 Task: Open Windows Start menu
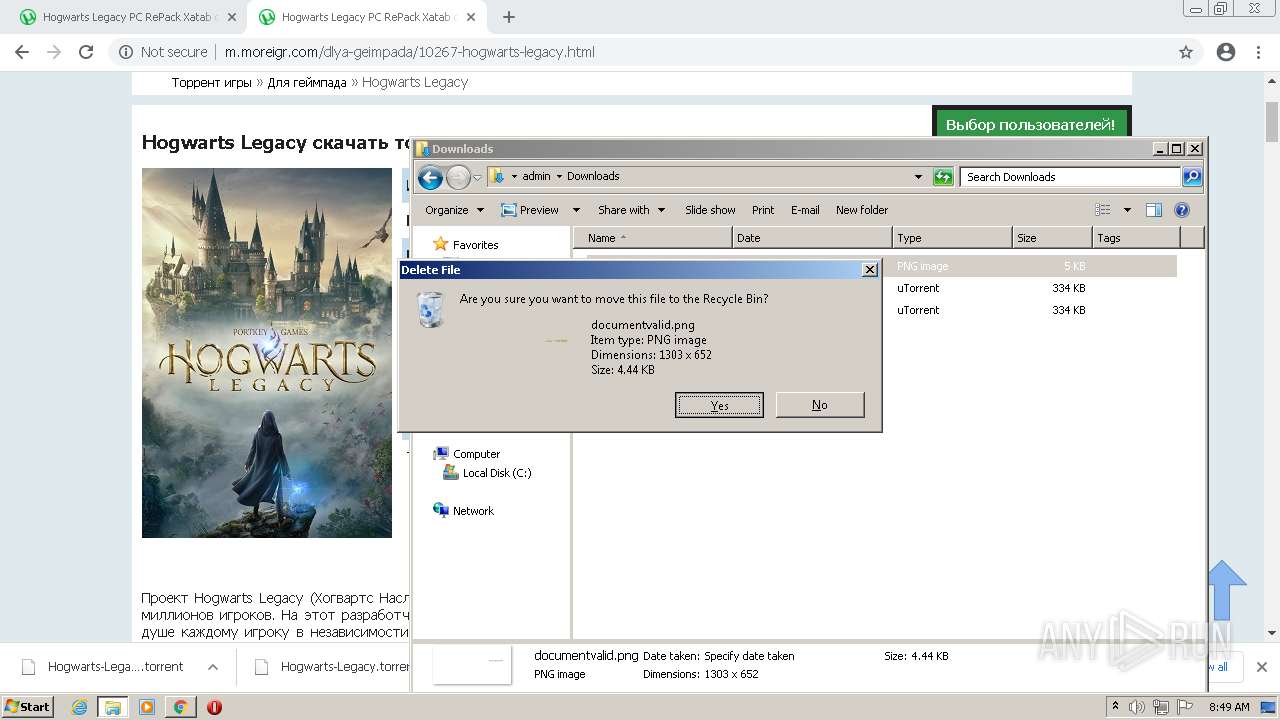click(28, 707)
